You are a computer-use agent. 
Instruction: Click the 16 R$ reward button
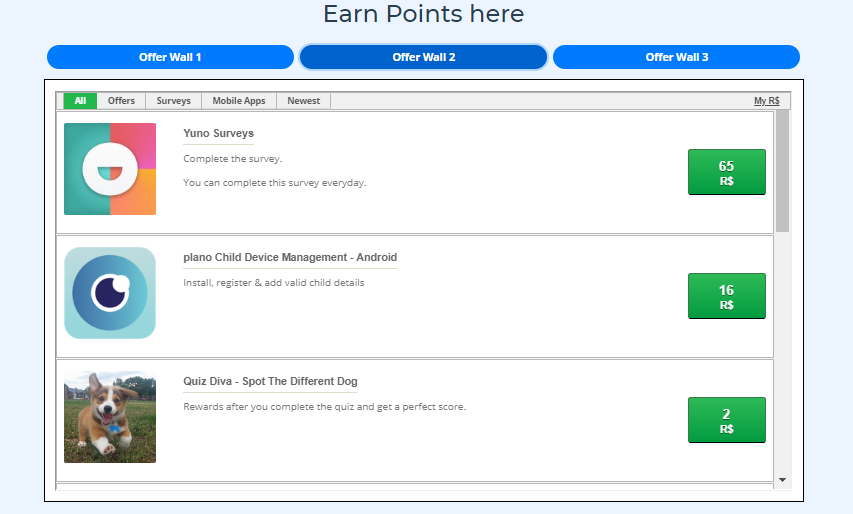click(727, 296)
